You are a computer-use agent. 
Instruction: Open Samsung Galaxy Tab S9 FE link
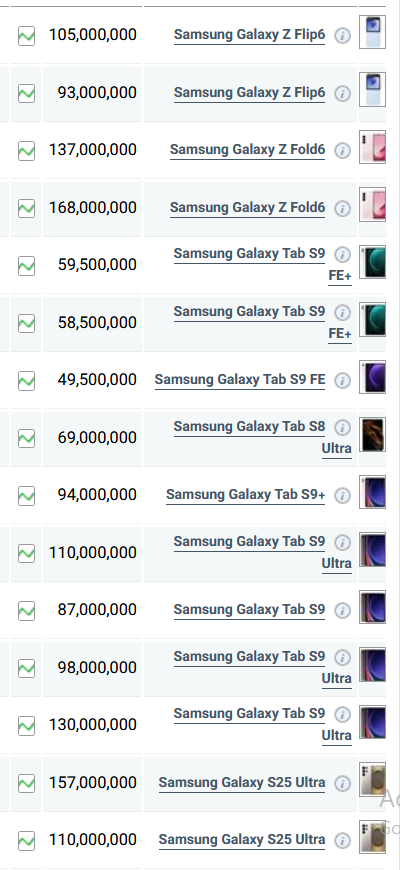[x=240, y=380]
